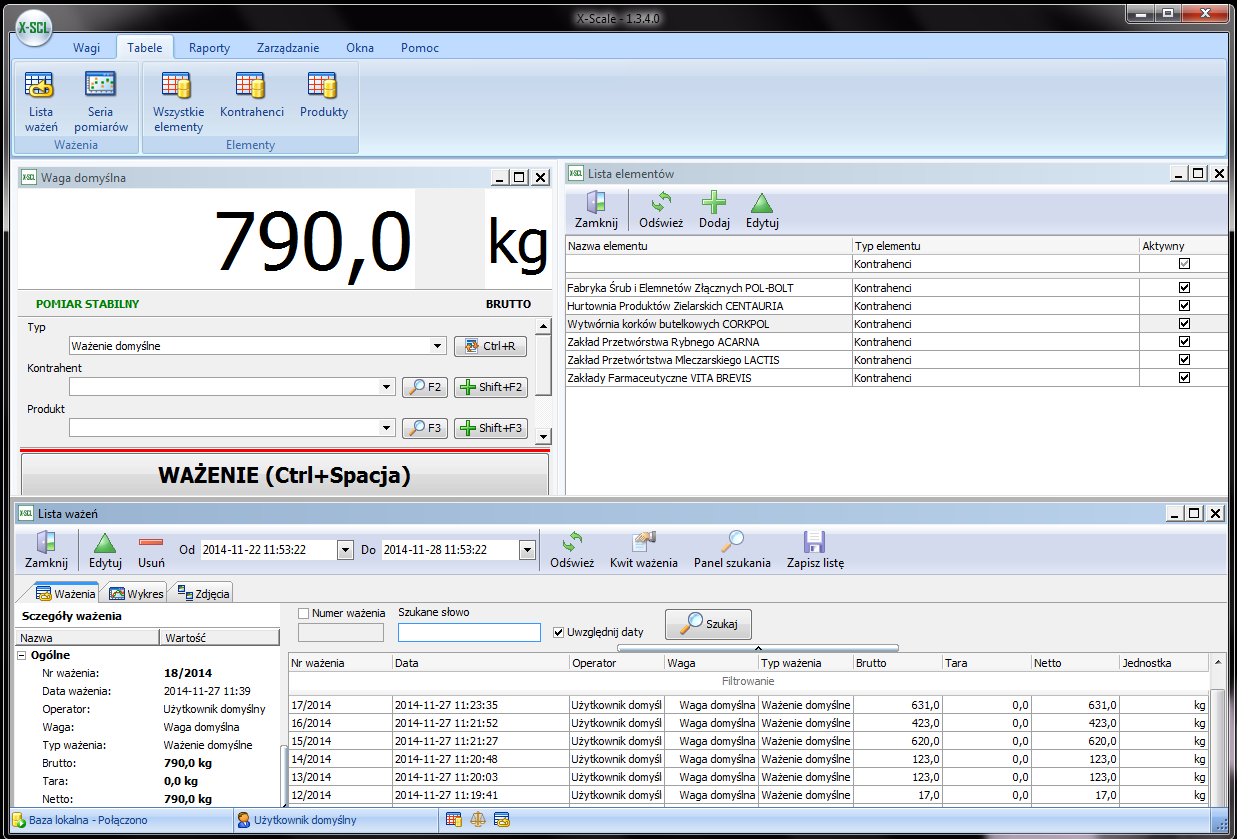Open Lista ważeń from the ribbon
This screenshot has width=1237, height=839.
[41, 101]
